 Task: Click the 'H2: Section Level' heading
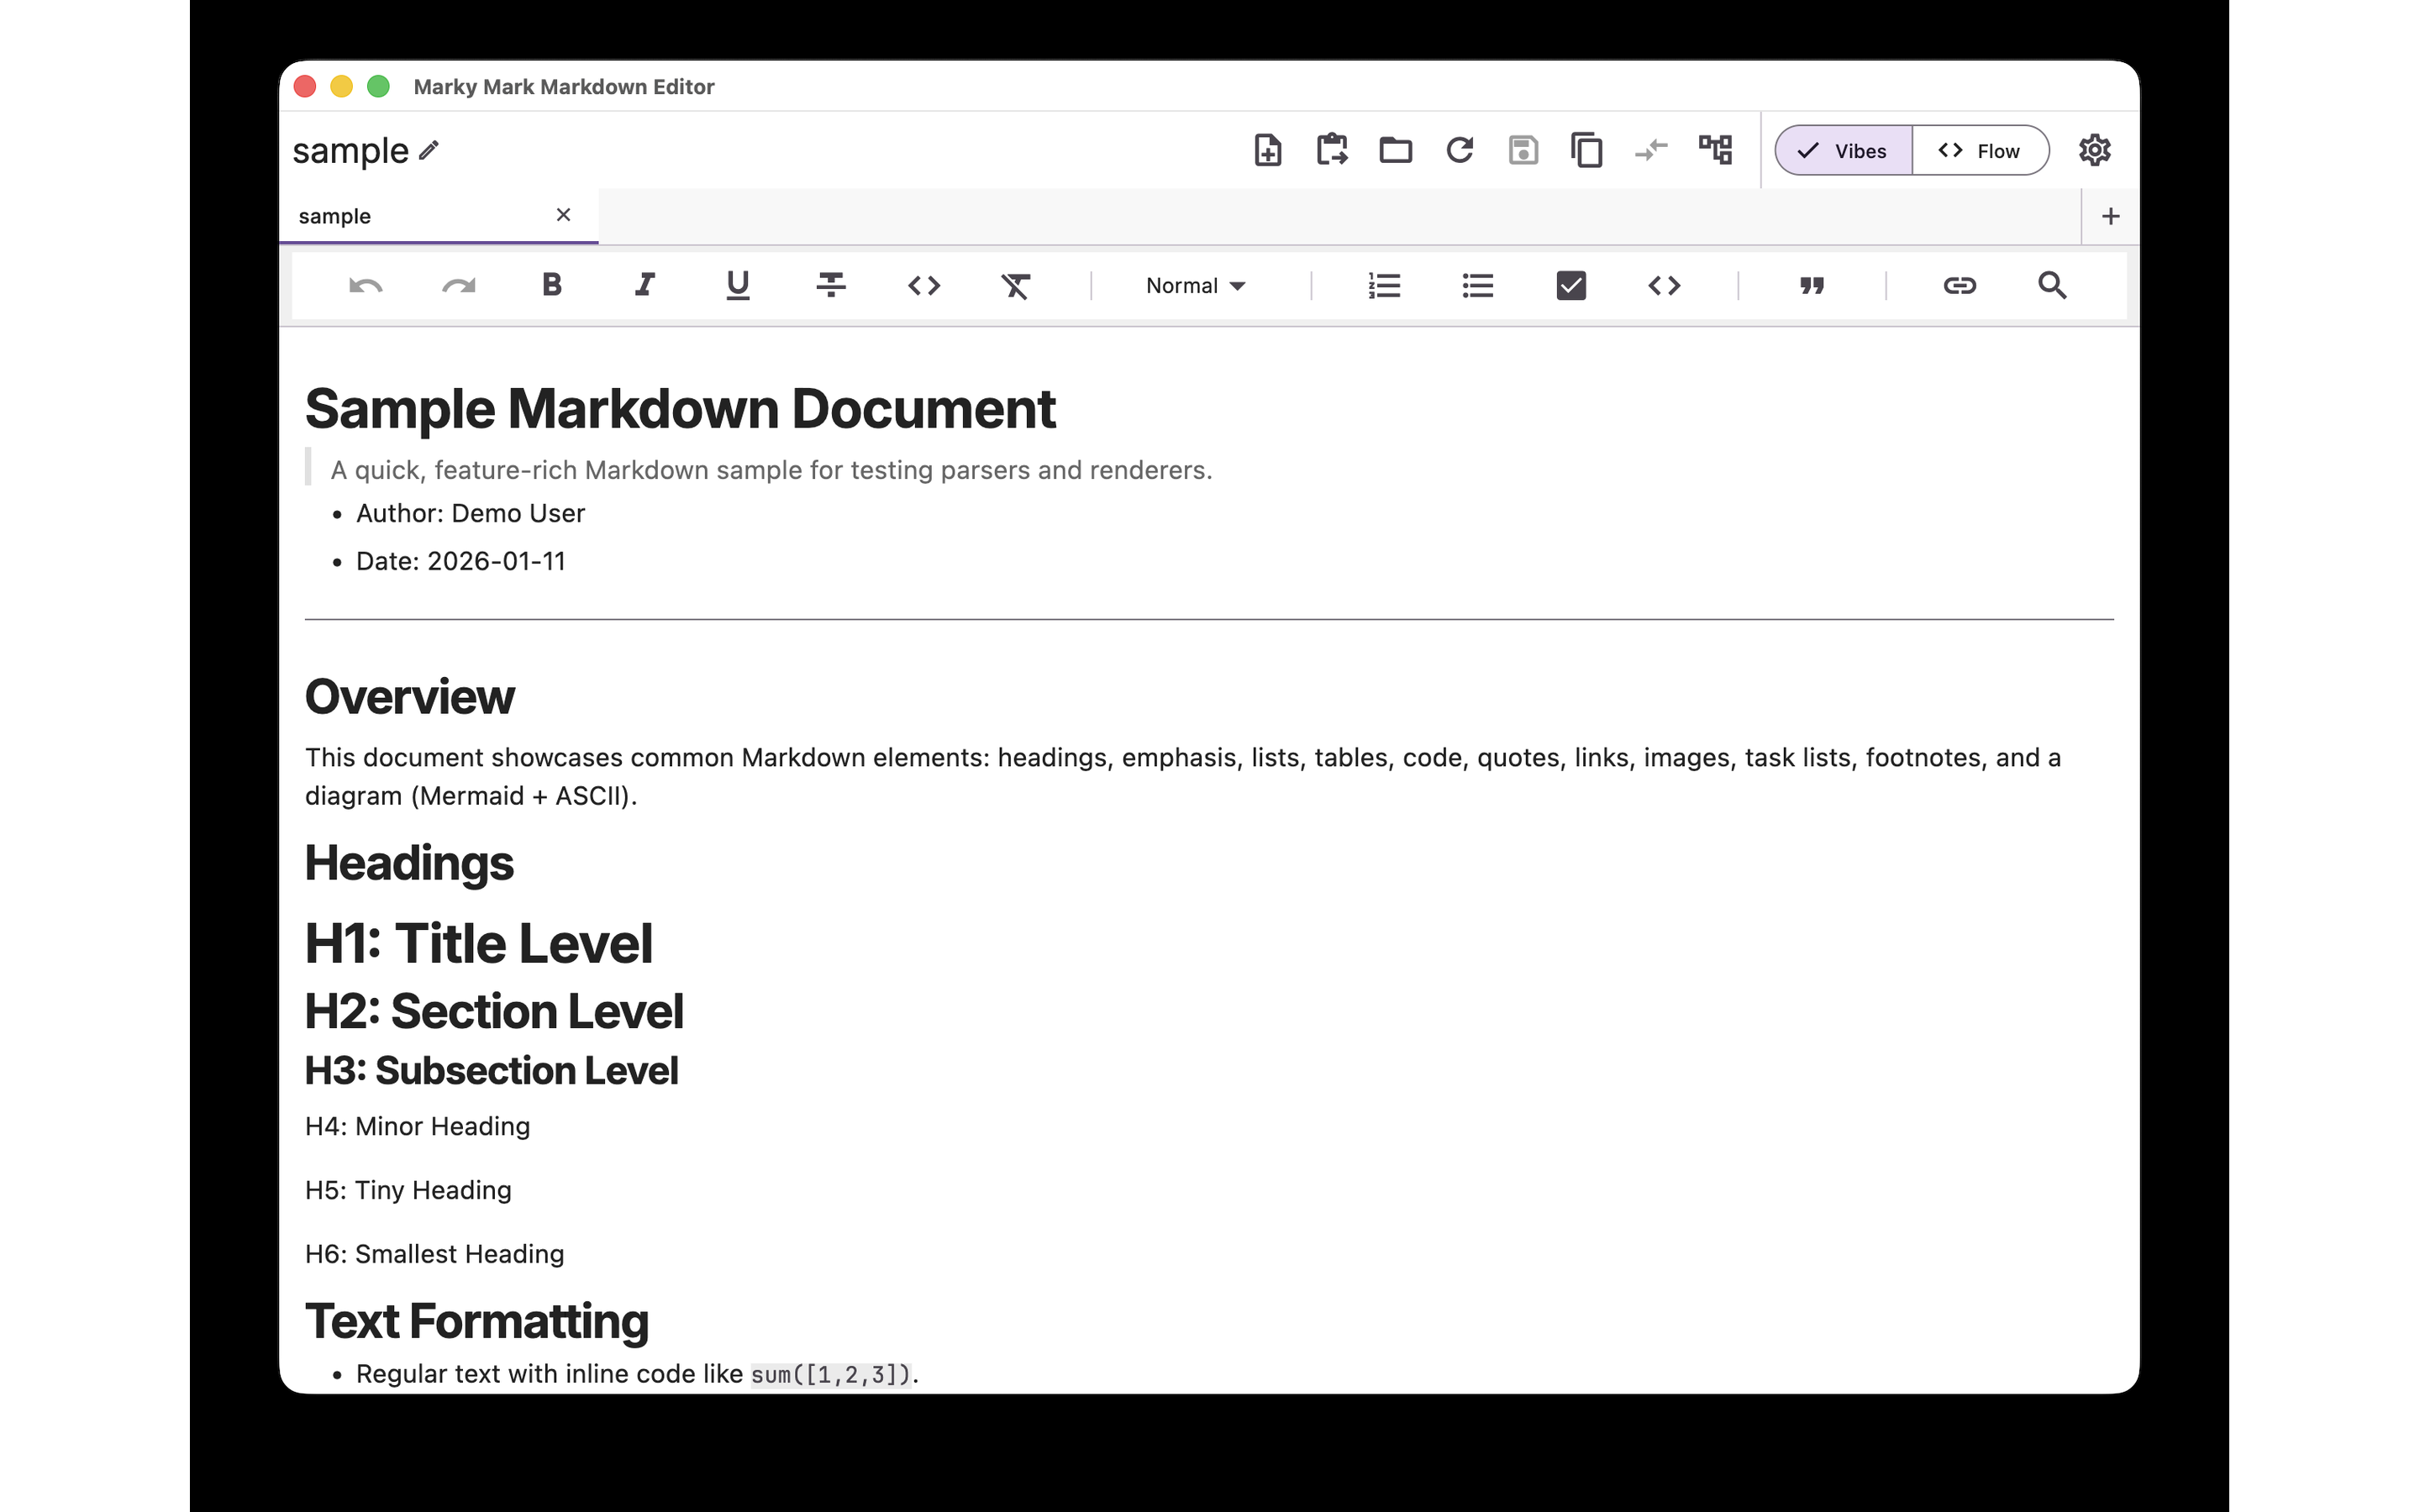pos(494,1011)
